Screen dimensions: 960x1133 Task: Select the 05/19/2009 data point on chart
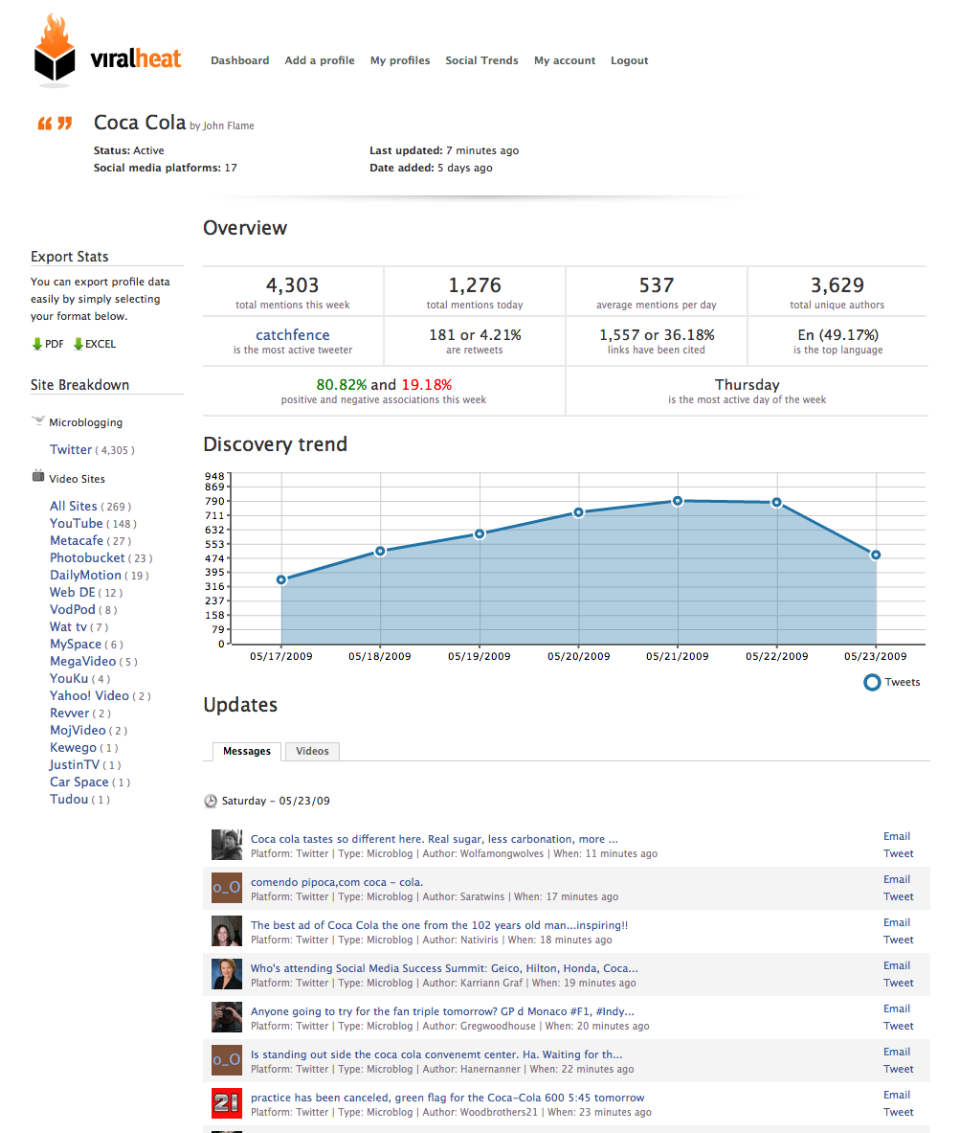pyautogui.click(x=480, y=534)
